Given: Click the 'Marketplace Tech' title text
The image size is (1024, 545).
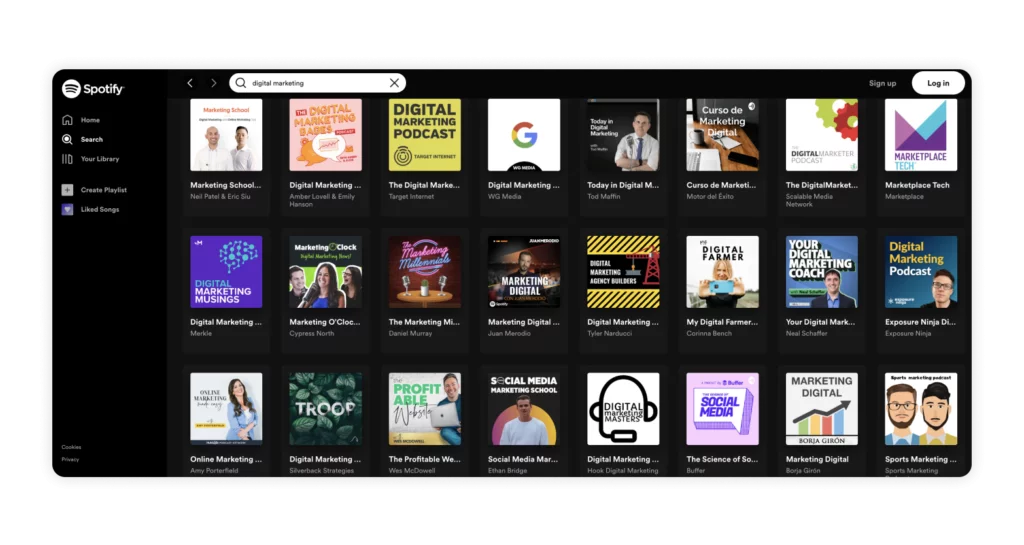Looking at the screenshot, I should (917, 185).
